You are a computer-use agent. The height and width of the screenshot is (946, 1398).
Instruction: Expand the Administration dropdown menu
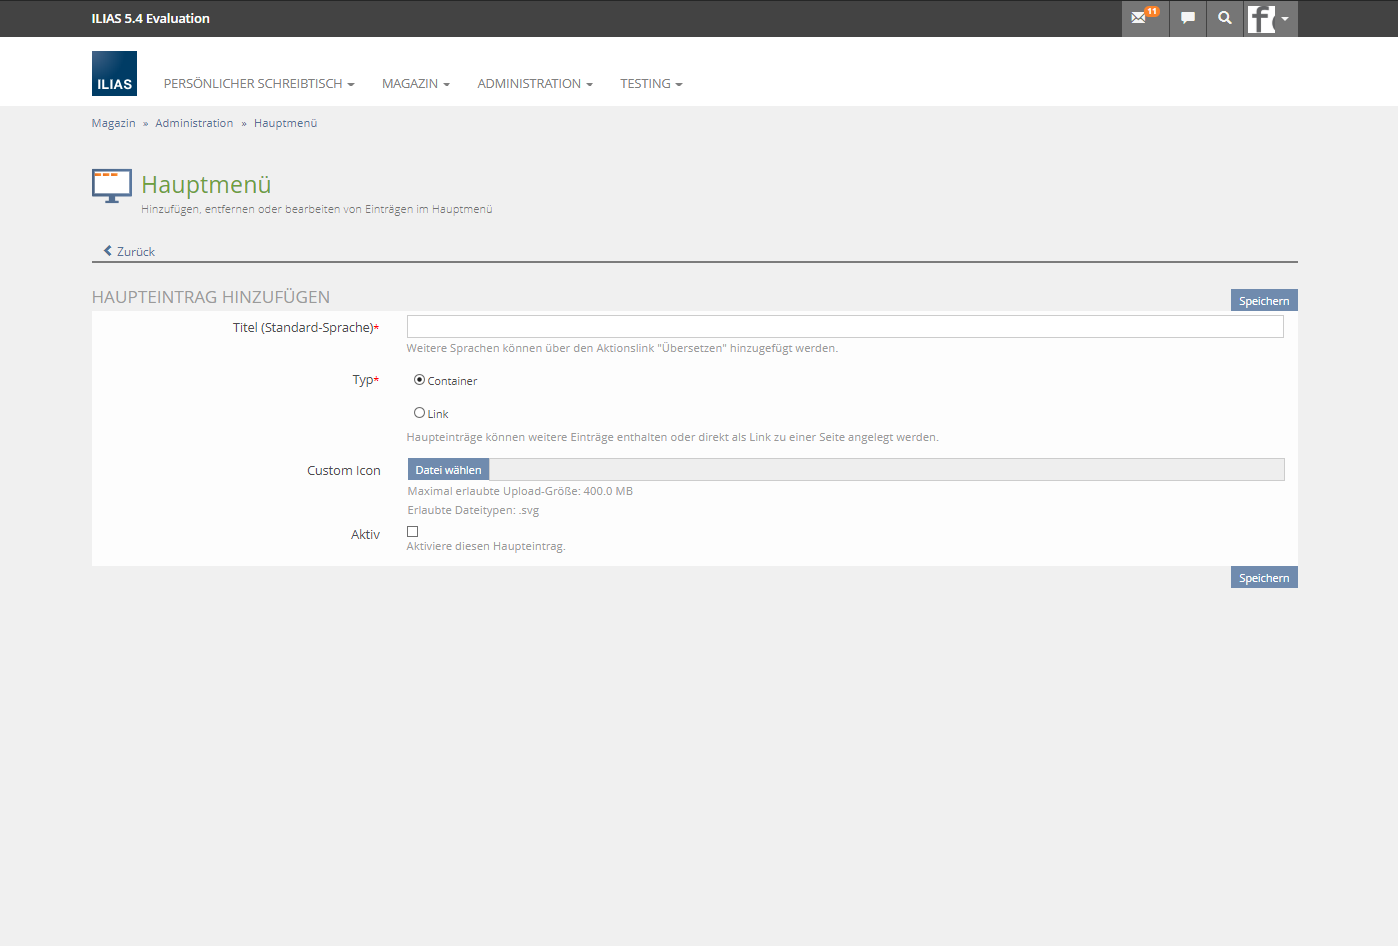534,84
